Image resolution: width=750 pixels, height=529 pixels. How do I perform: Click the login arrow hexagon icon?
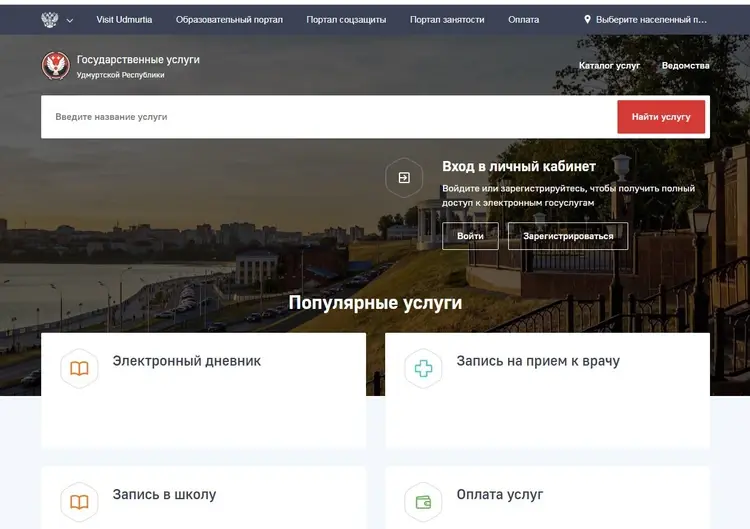coord(404,177)
